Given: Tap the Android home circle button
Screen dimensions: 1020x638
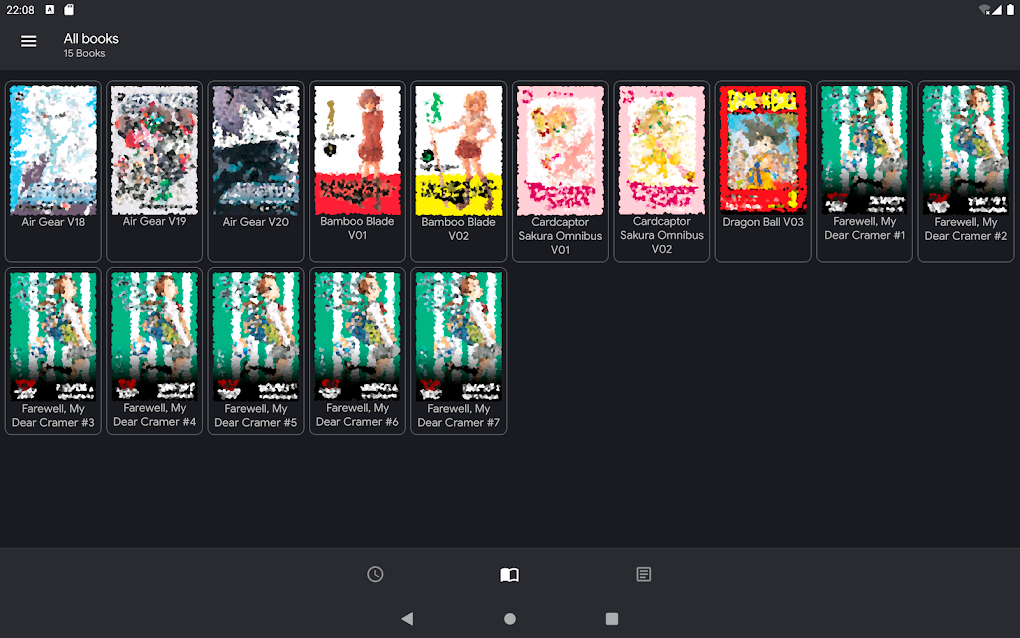Looking at the screenshot, I should tap(509, 618).
